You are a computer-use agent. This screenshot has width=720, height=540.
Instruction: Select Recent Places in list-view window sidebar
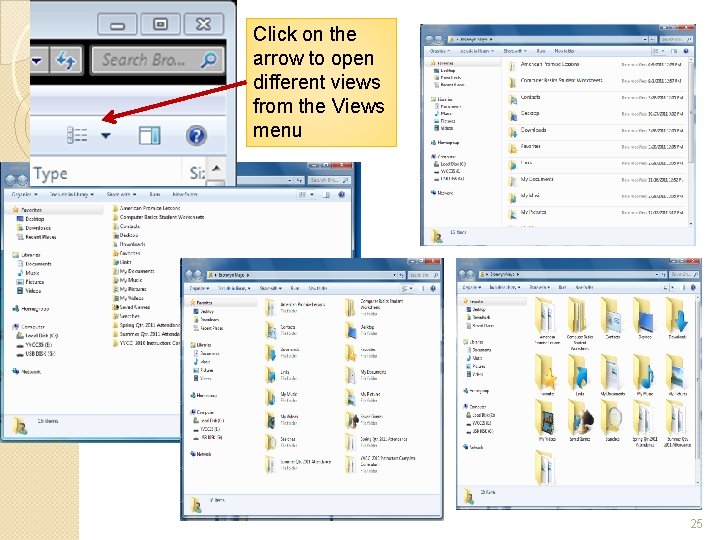(x=36, y=237)
